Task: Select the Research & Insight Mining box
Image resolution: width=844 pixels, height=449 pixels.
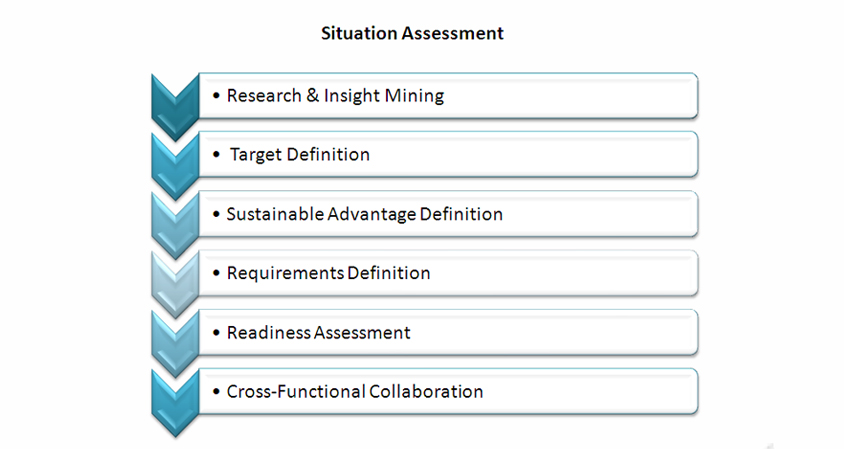Action: [x=448, y=96]
